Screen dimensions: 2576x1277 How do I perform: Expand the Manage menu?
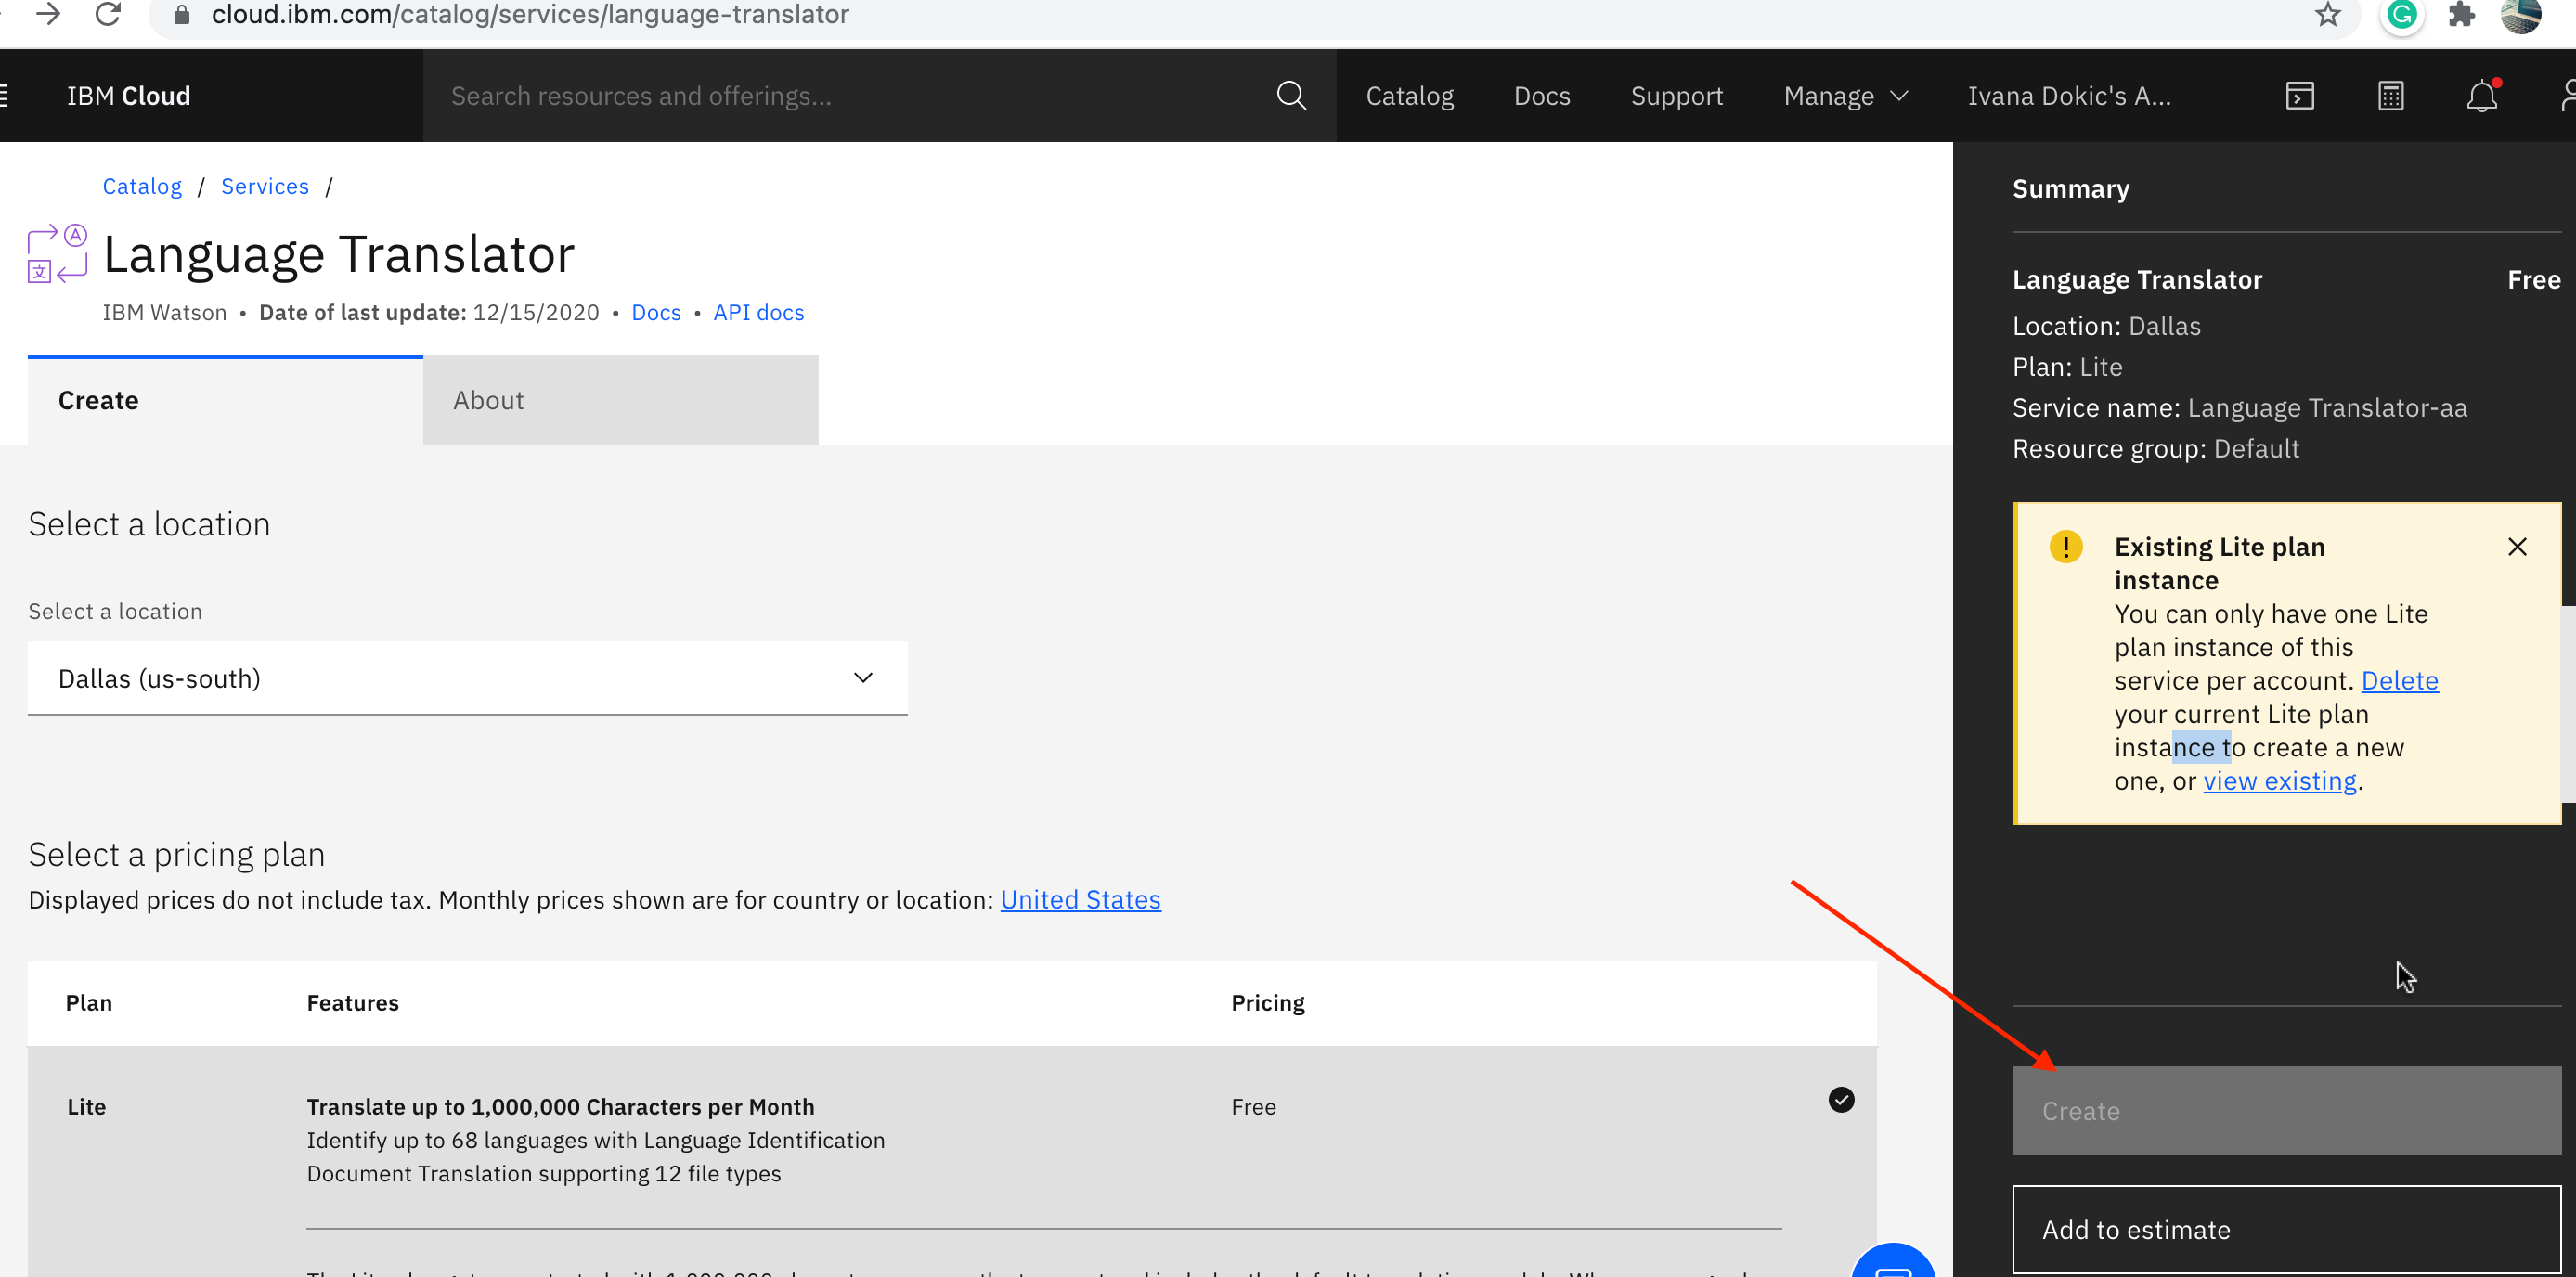[1845, 96]
